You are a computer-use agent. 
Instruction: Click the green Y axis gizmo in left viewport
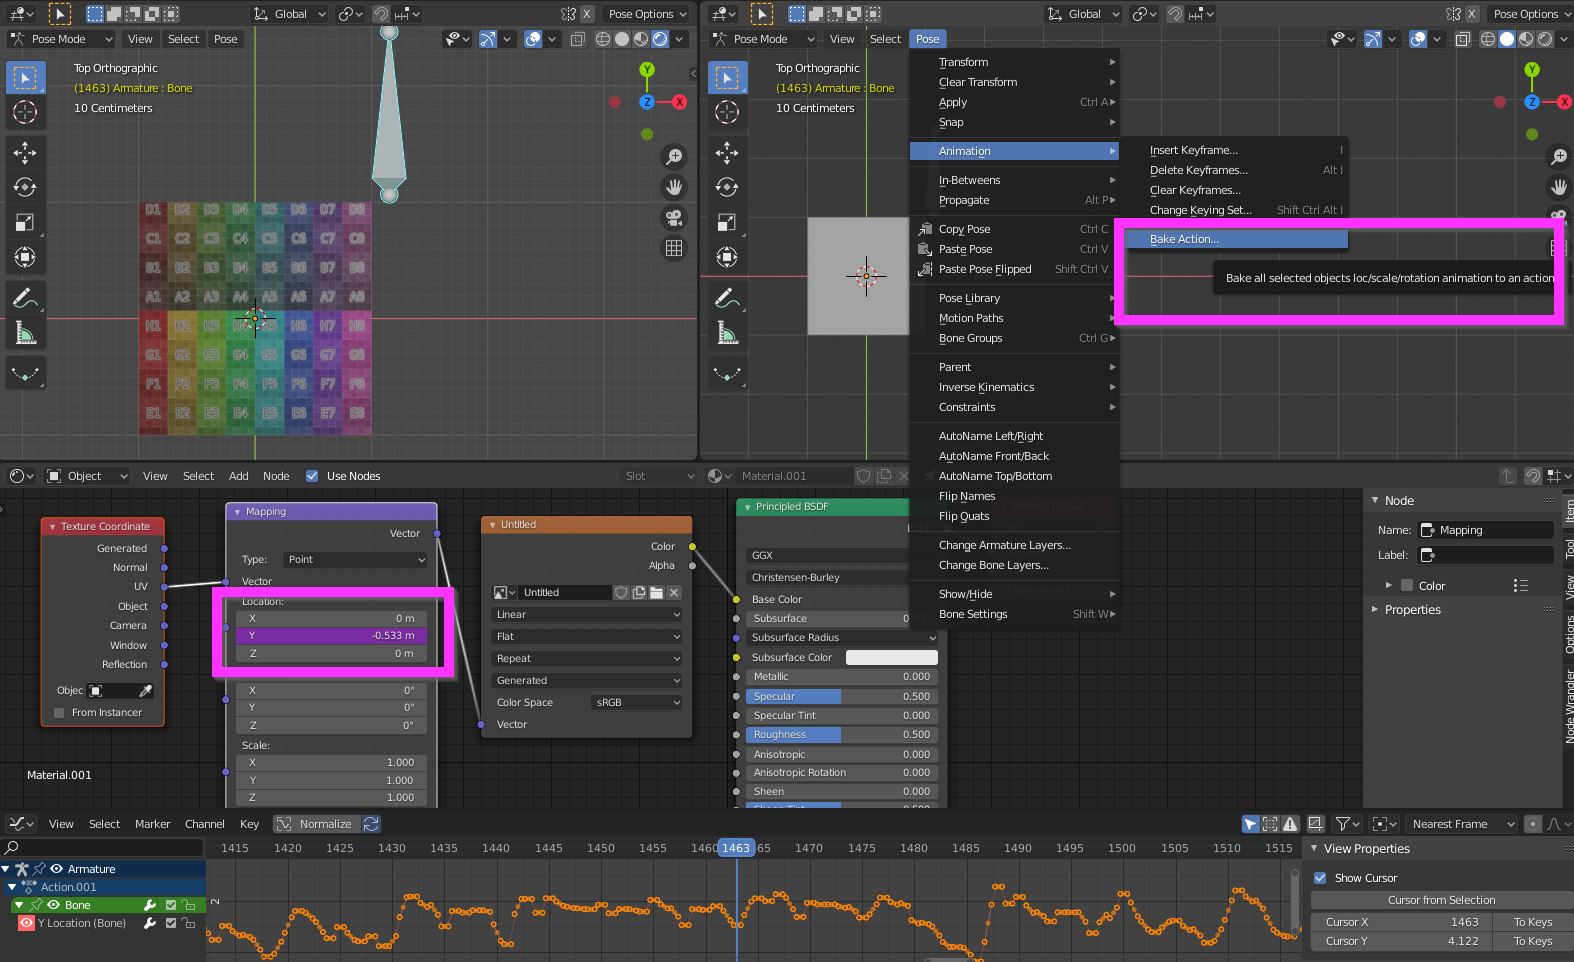pyautogui.click(x=647, y=70)
